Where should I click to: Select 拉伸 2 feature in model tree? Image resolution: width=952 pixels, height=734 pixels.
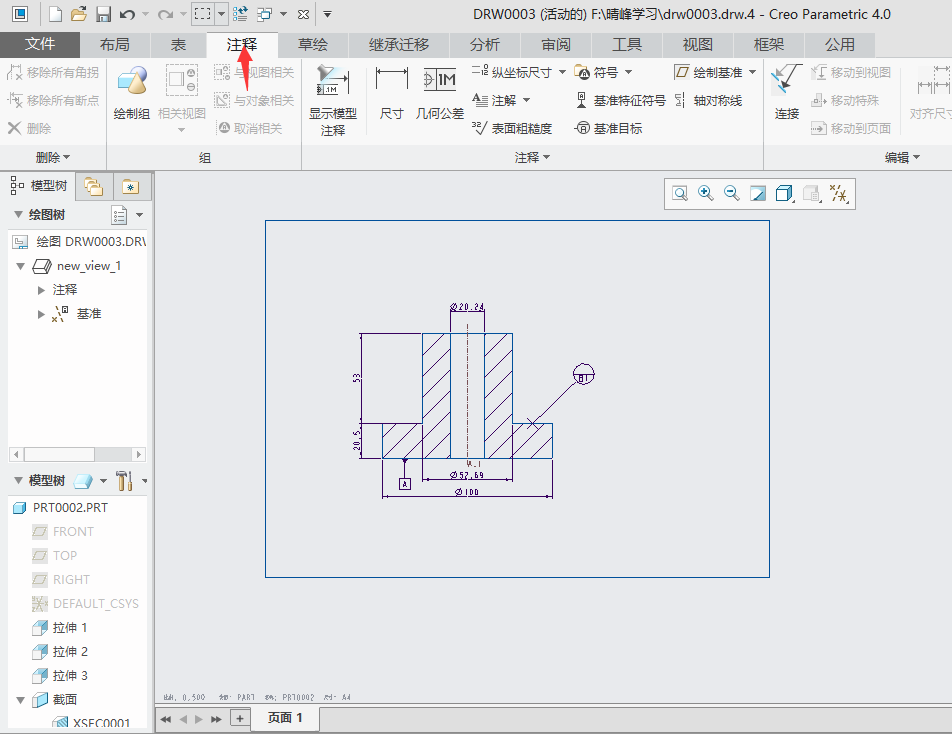(x=60, y=652)
